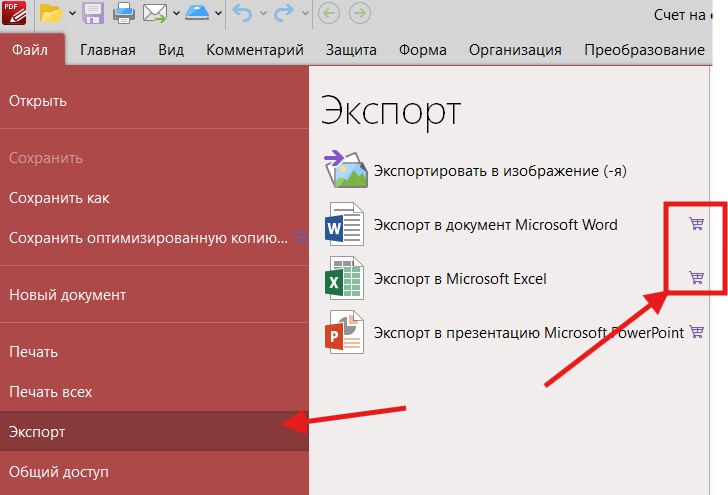Click the save floppy disk icon

93,14
